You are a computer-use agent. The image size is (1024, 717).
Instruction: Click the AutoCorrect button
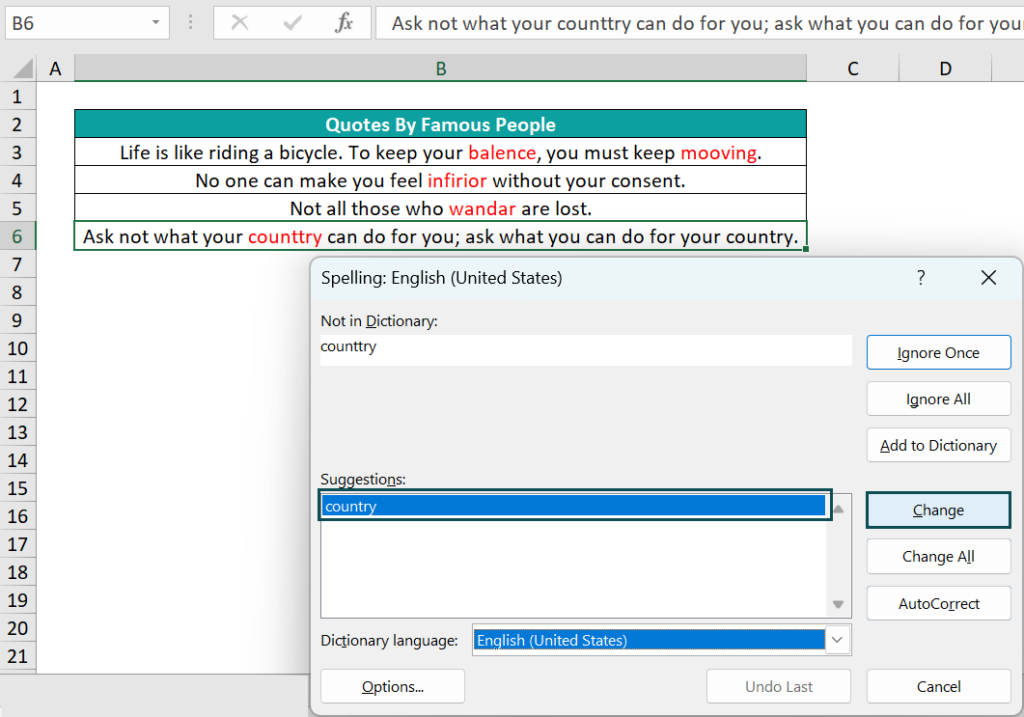pyautogui.click(x=938, y=604)
